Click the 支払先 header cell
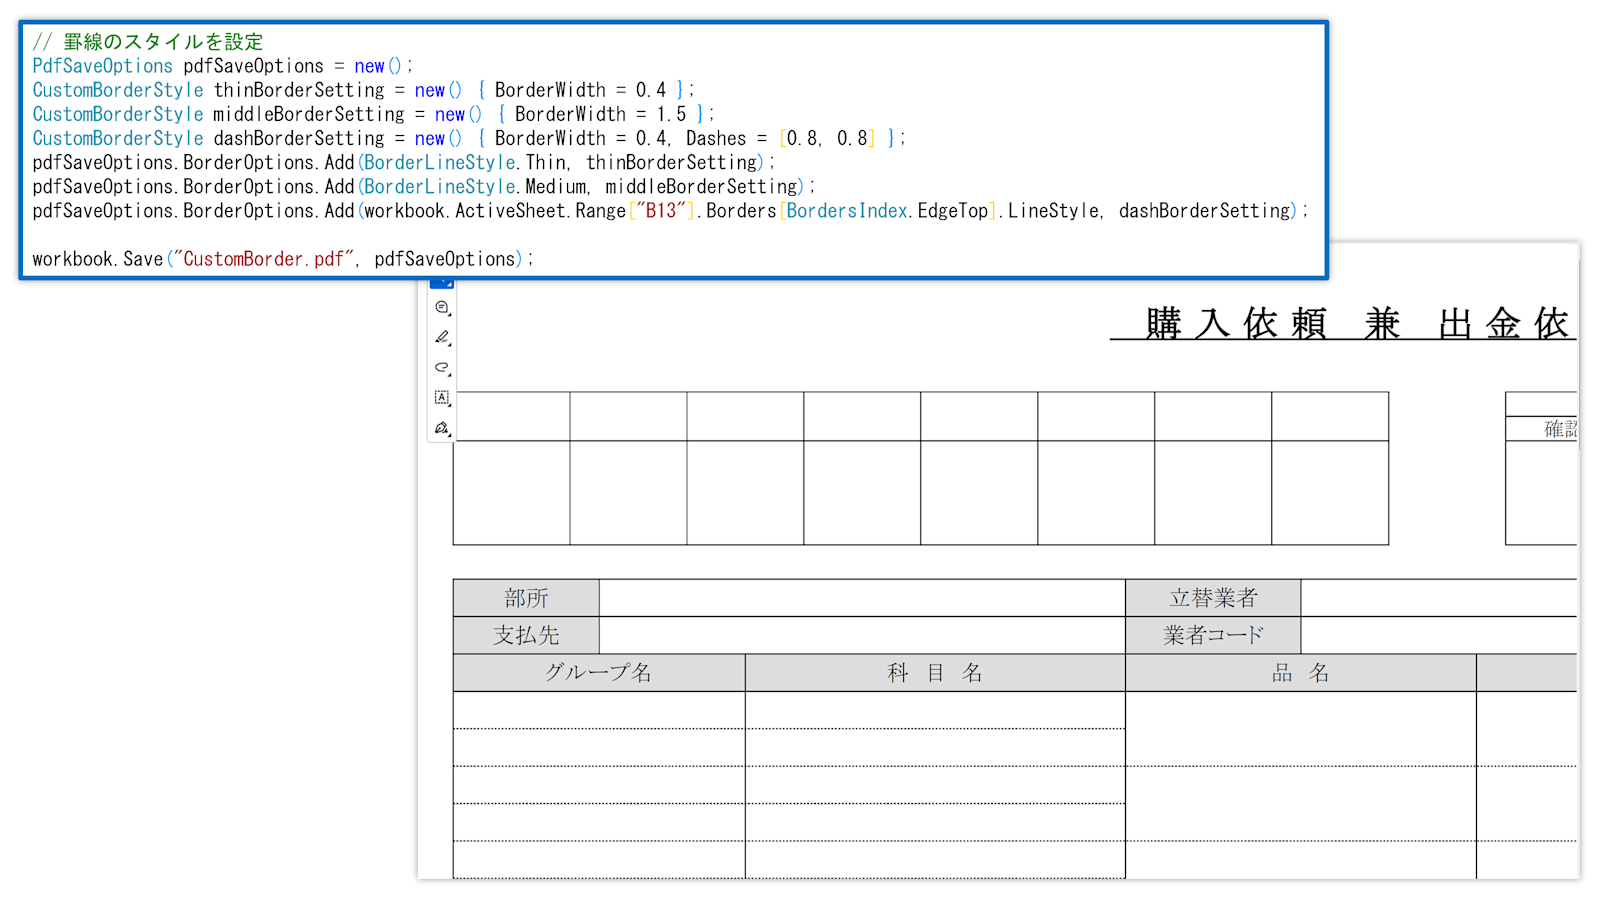 tap(526, 635)
